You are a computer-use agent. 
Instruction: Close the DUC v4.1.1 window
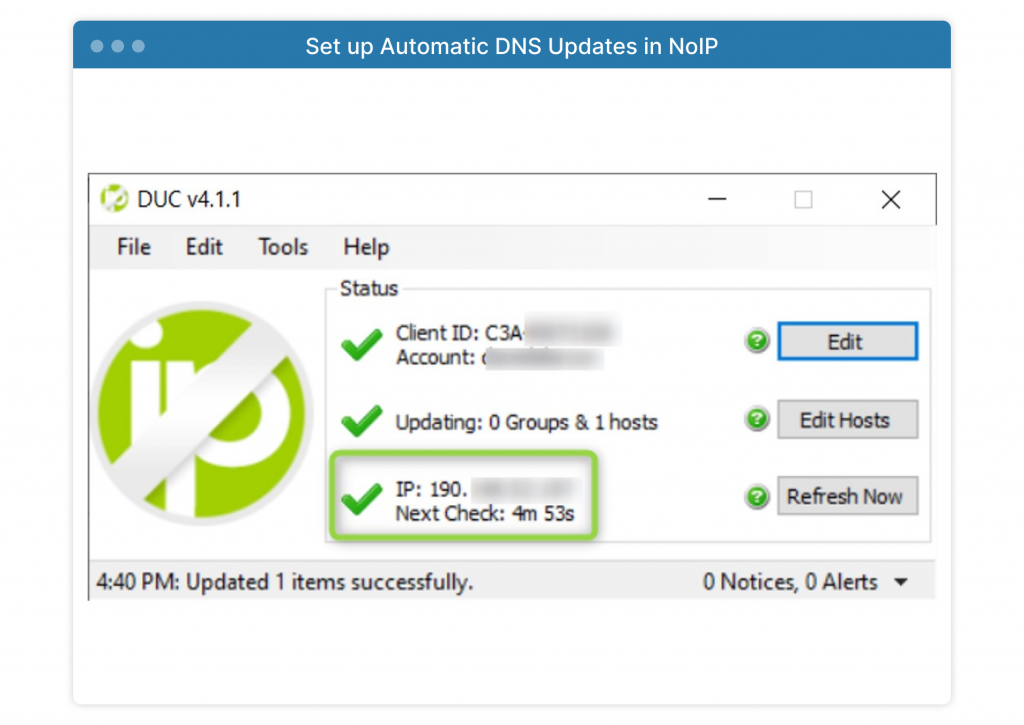(x=891, y=199)
